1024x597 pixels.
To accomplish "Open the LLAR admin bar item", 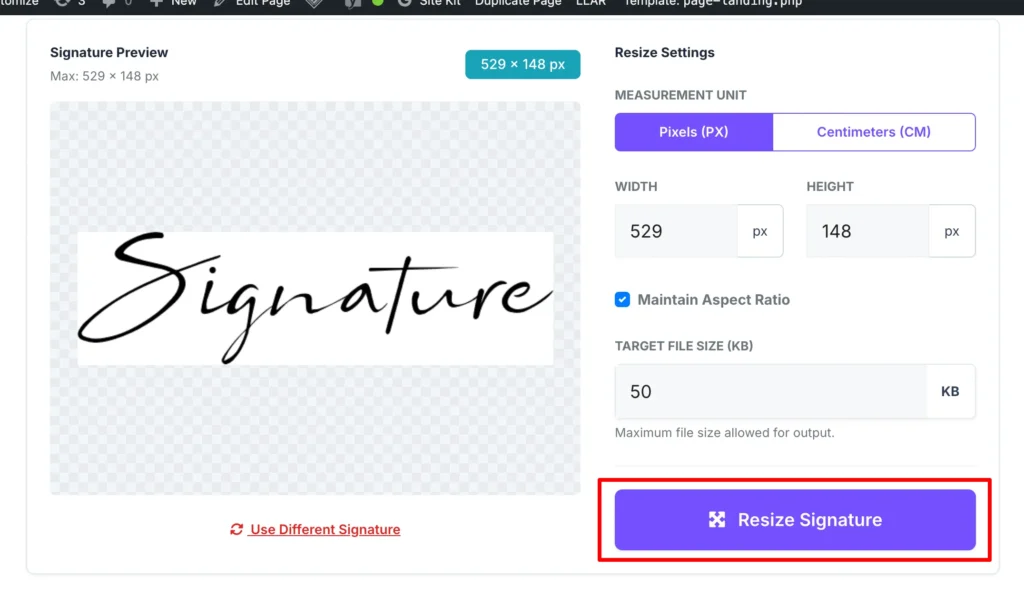I will point(591,3).
